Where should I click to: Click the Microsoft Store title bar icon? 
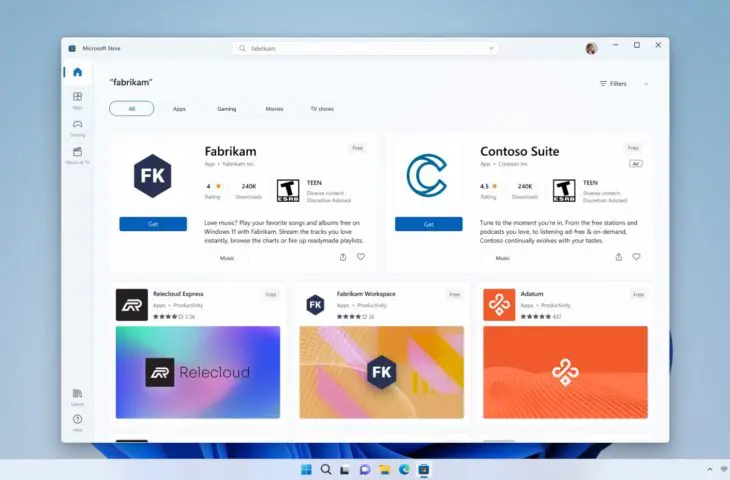(x=72, y=48)
